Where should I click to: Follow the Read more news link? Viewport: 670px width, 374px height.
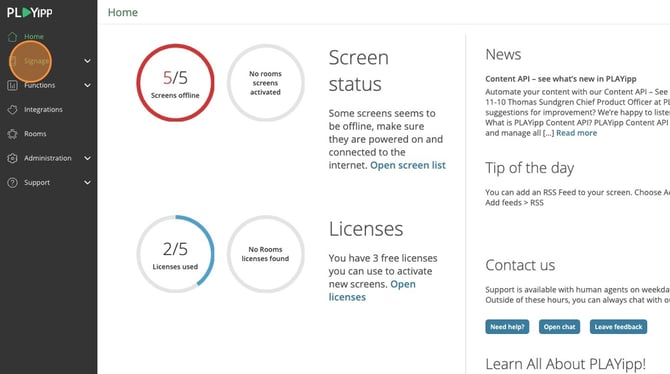(576, 133)
